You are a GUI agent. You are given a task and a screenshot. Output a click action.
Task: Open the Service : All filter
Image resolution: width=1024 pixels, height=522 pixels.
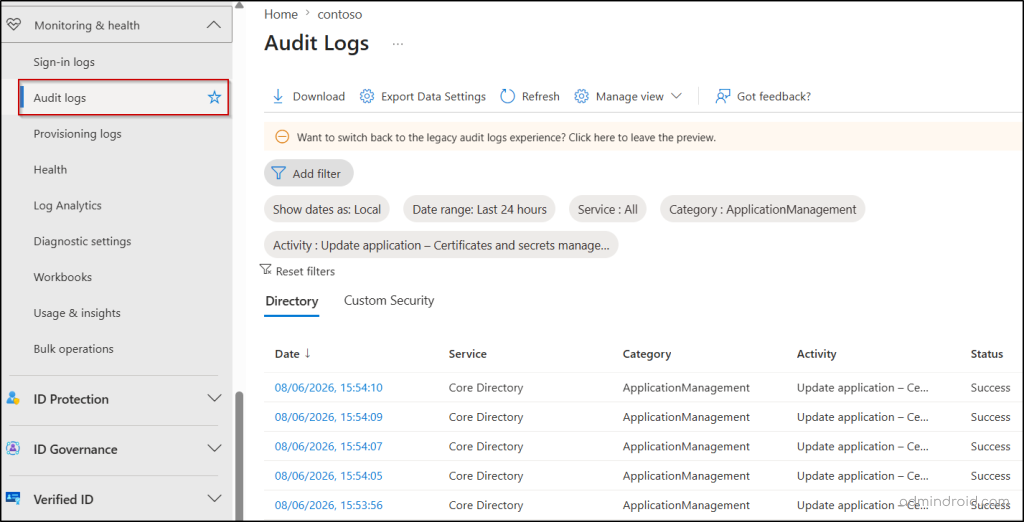coord(607,210)
